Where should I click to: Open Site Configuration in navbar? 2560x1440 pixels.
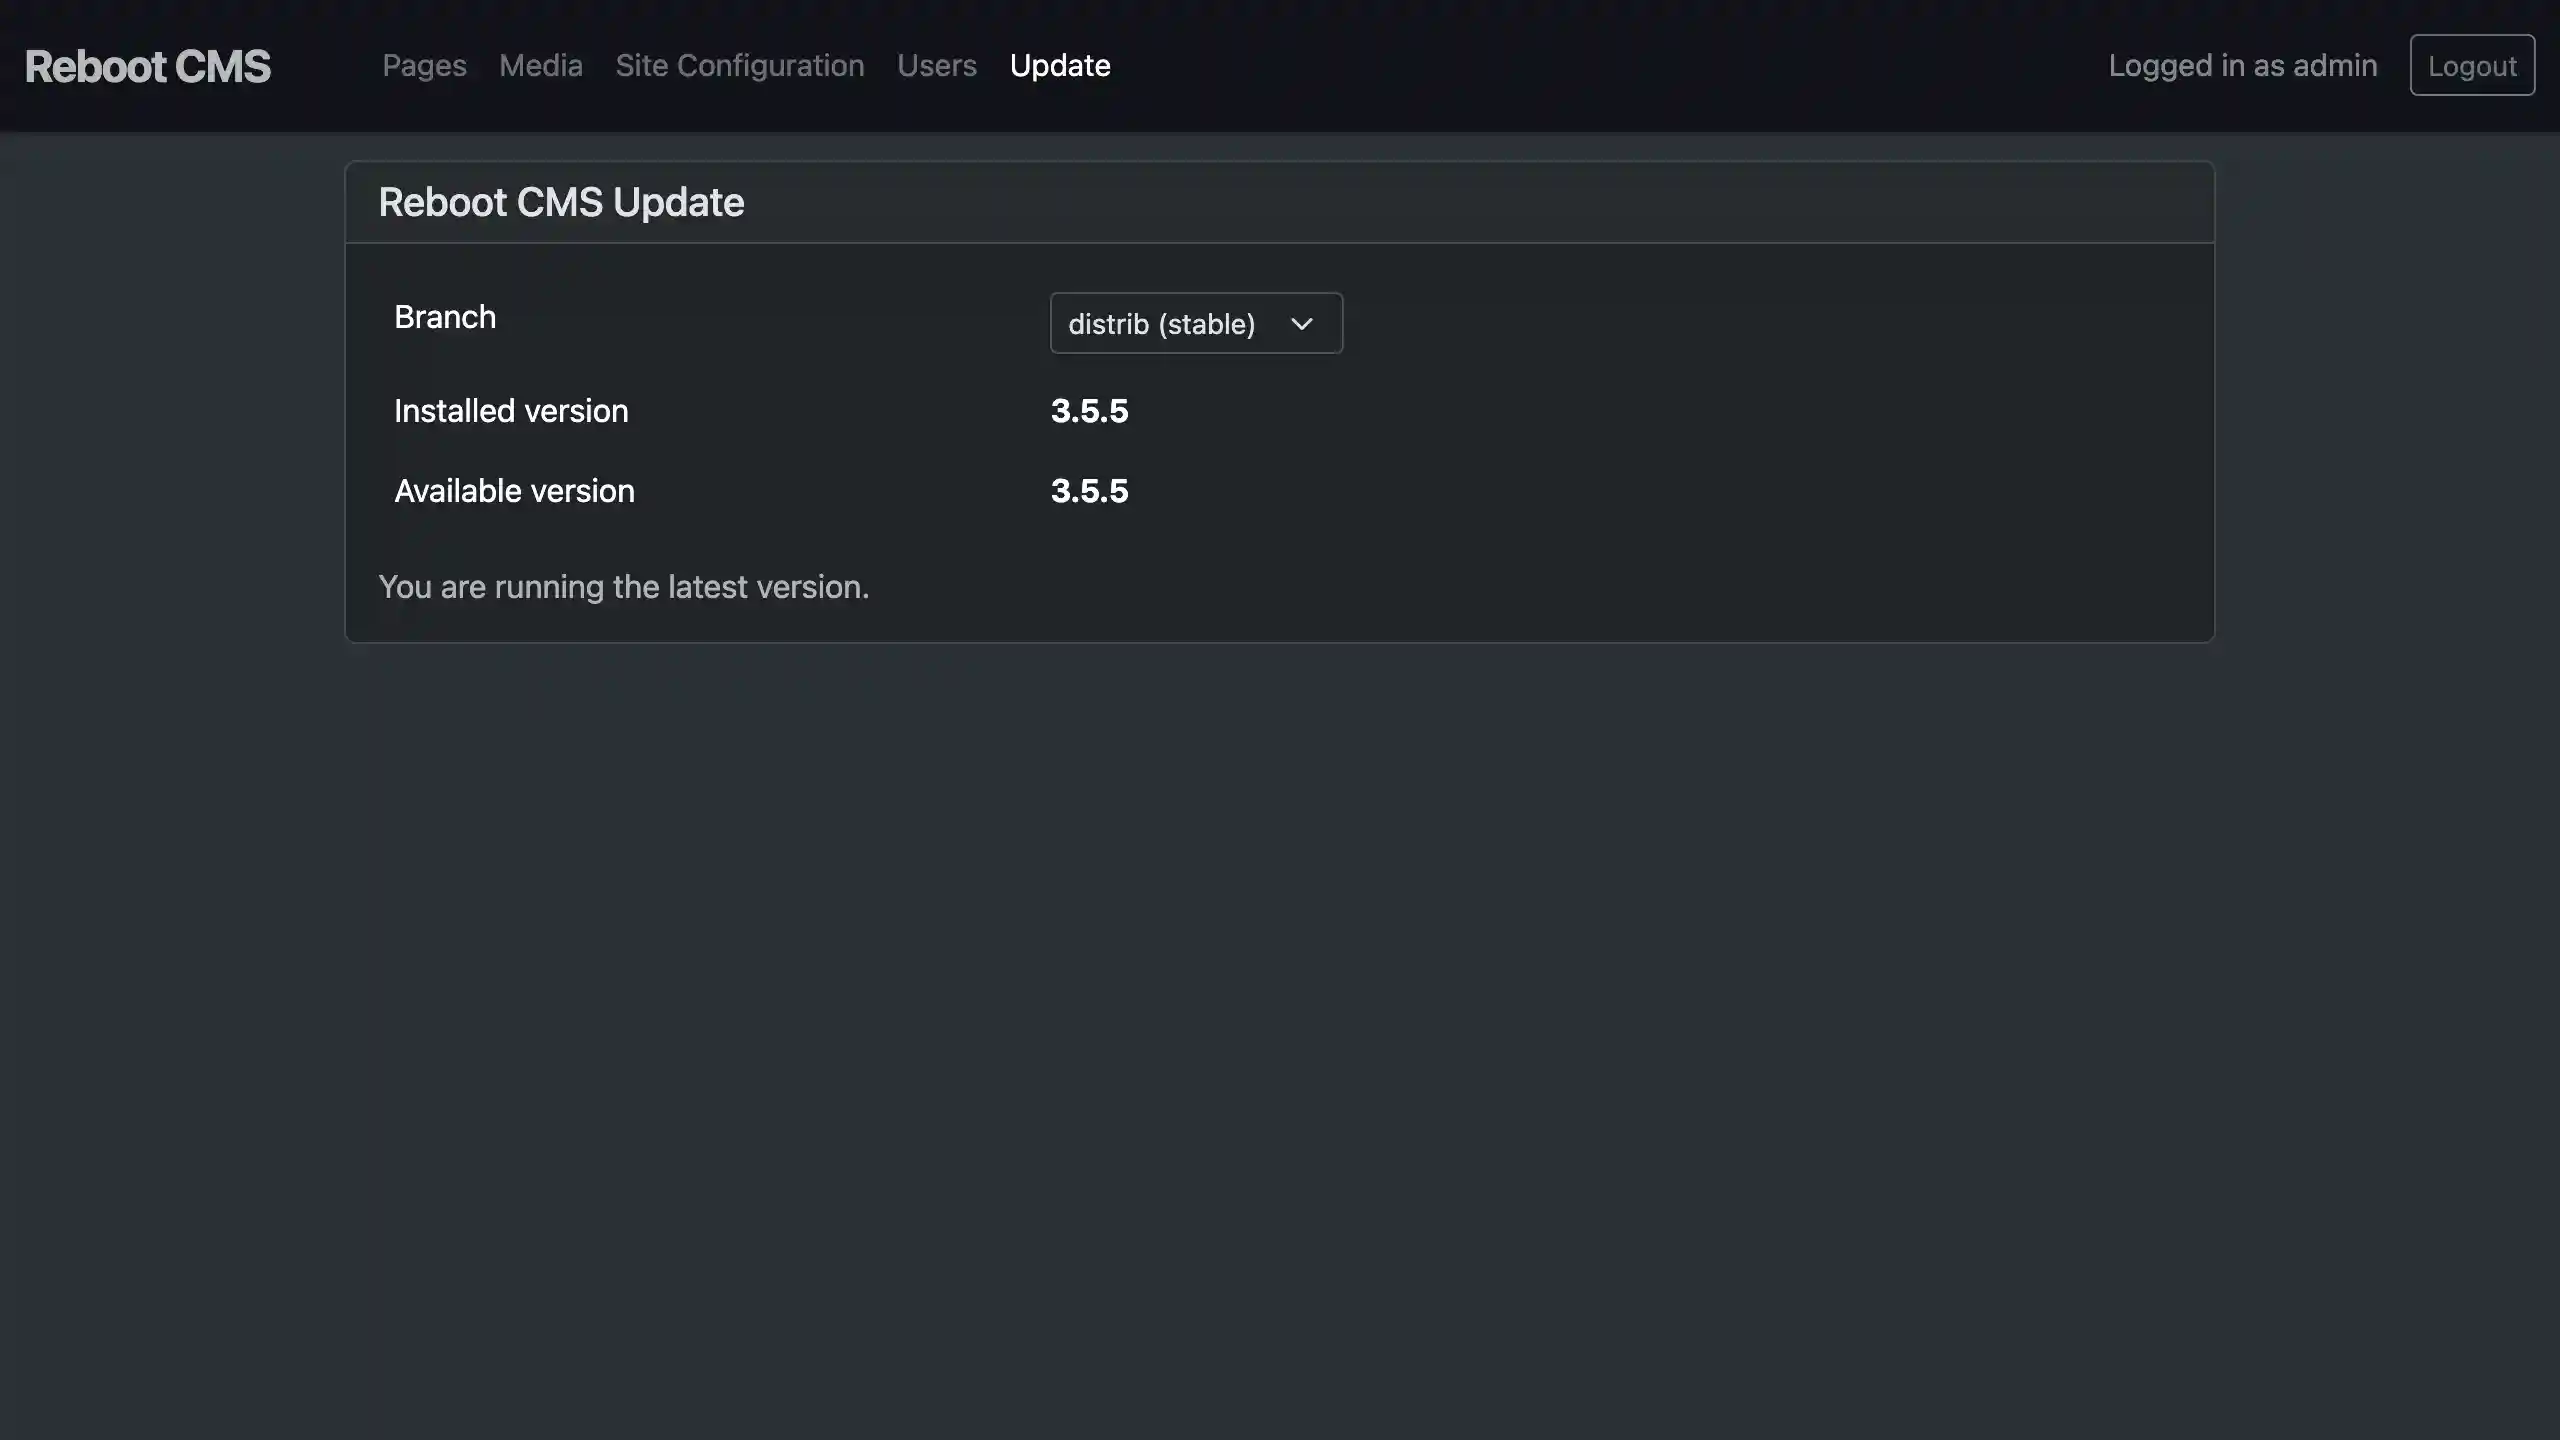tap(739, 66)
